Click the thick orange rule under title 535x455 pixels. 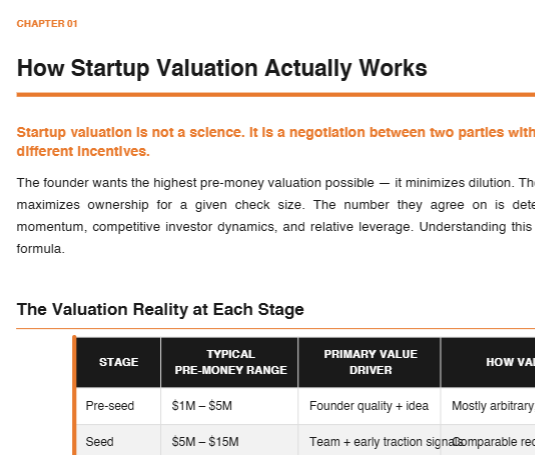click(276, 94)
